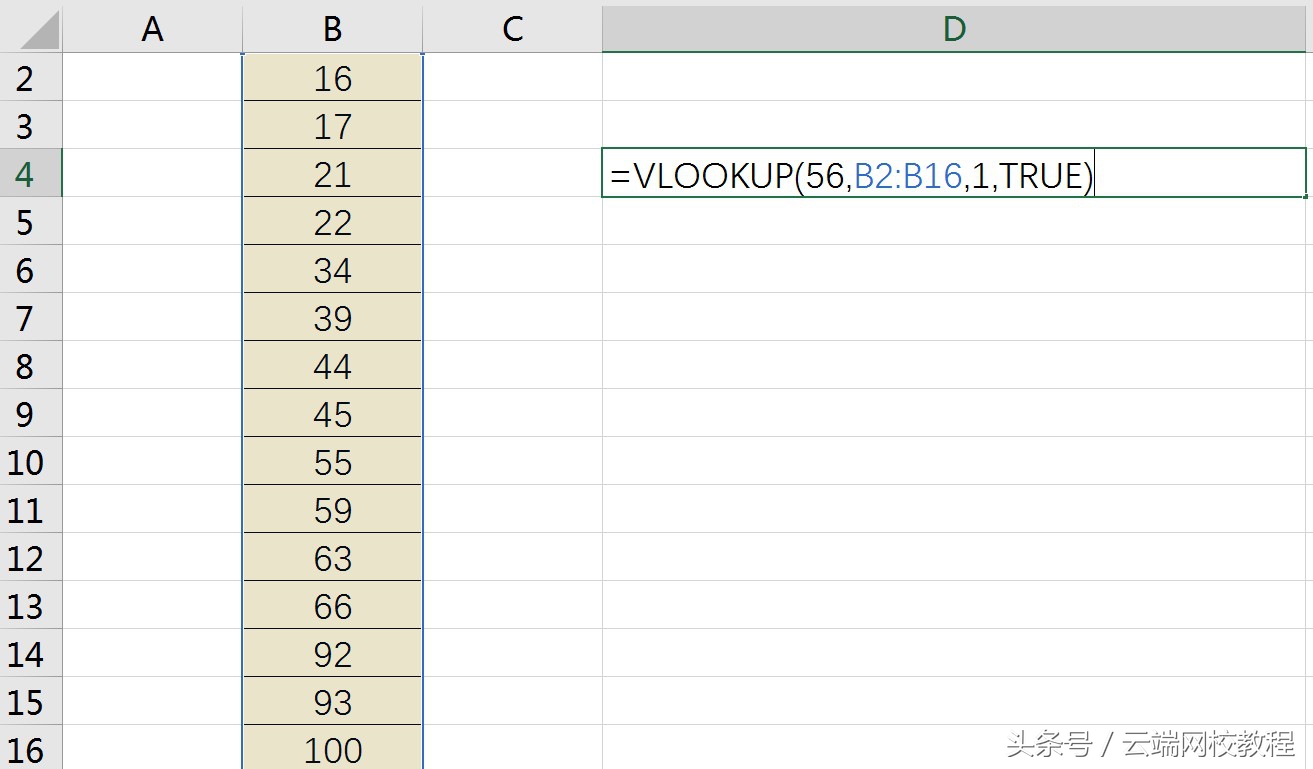Screen dimensions: 1313x769
Task: Click cell containing 44
Action: (x=332, y=365)
